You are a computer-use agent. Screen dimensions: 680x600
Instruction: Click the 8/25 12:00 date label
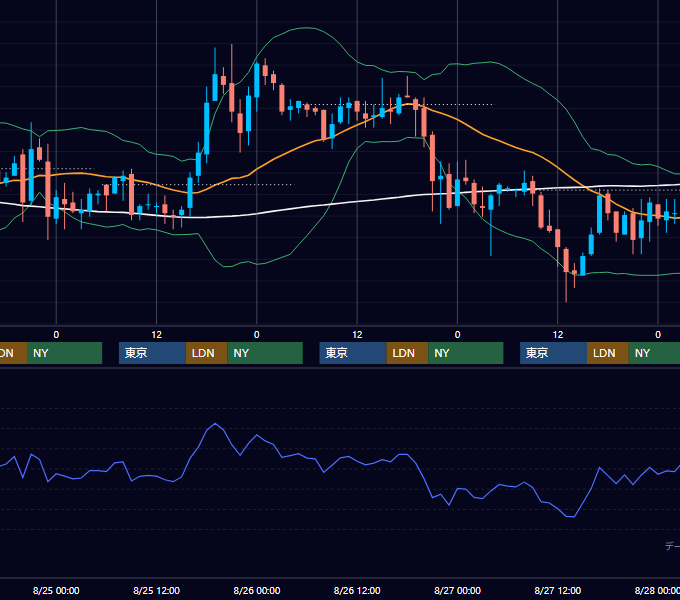click(156, 590)
